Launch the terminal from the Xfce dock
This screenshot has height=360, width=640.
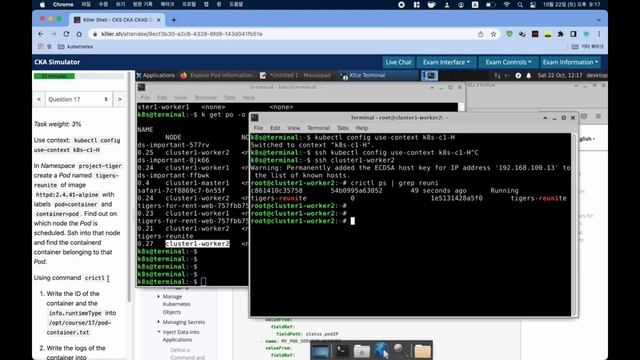coord(341,351)
